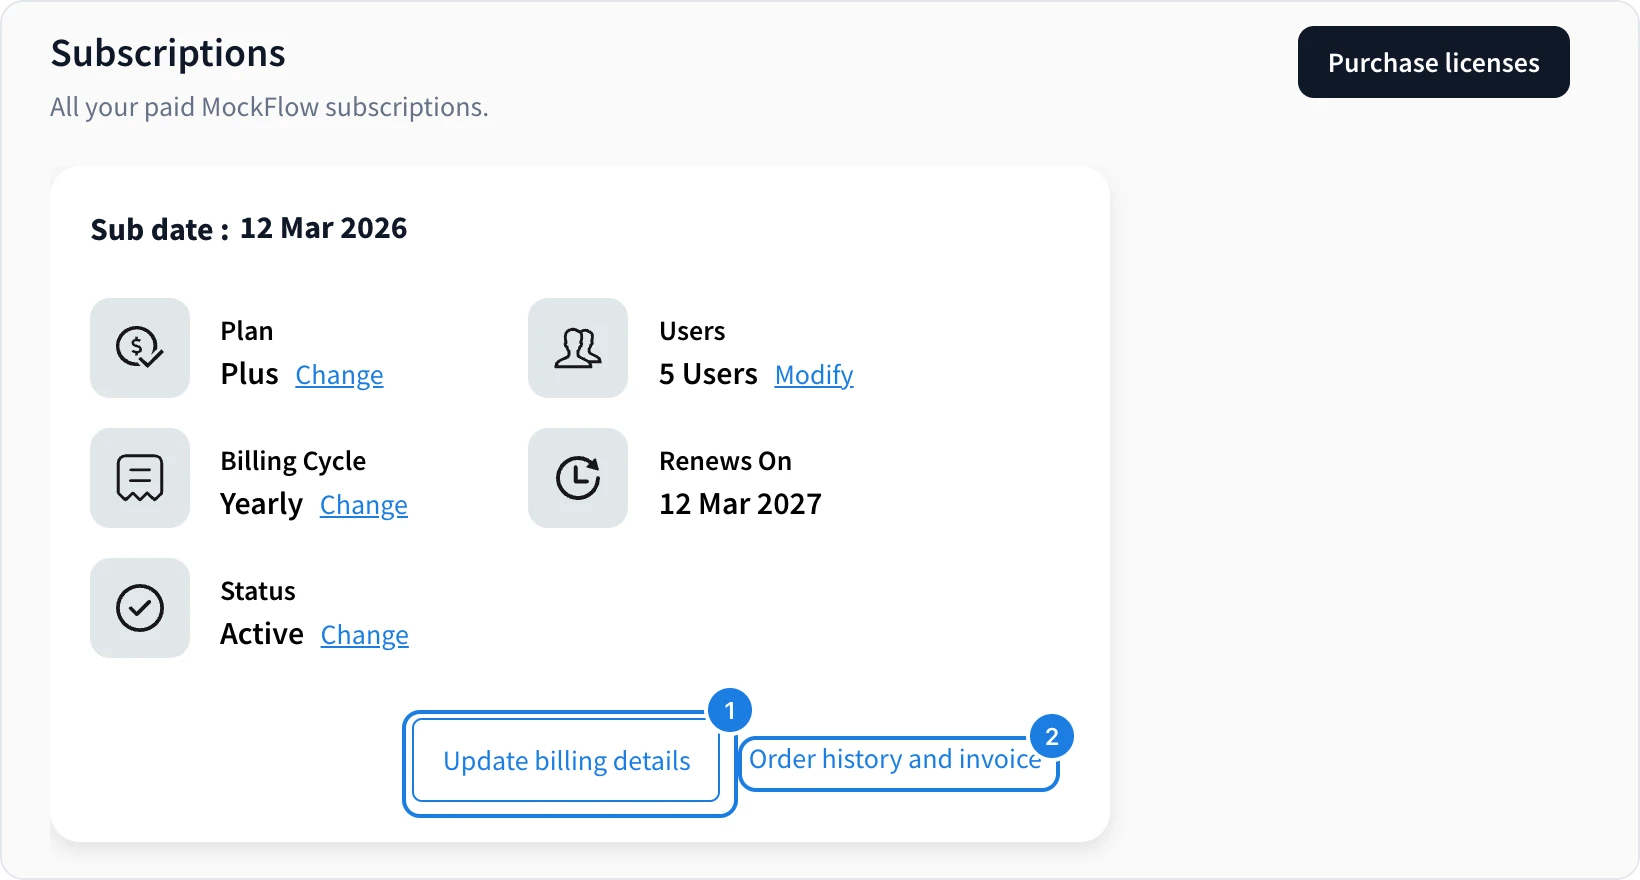Click the 'Active' status value

click(262, 634)
